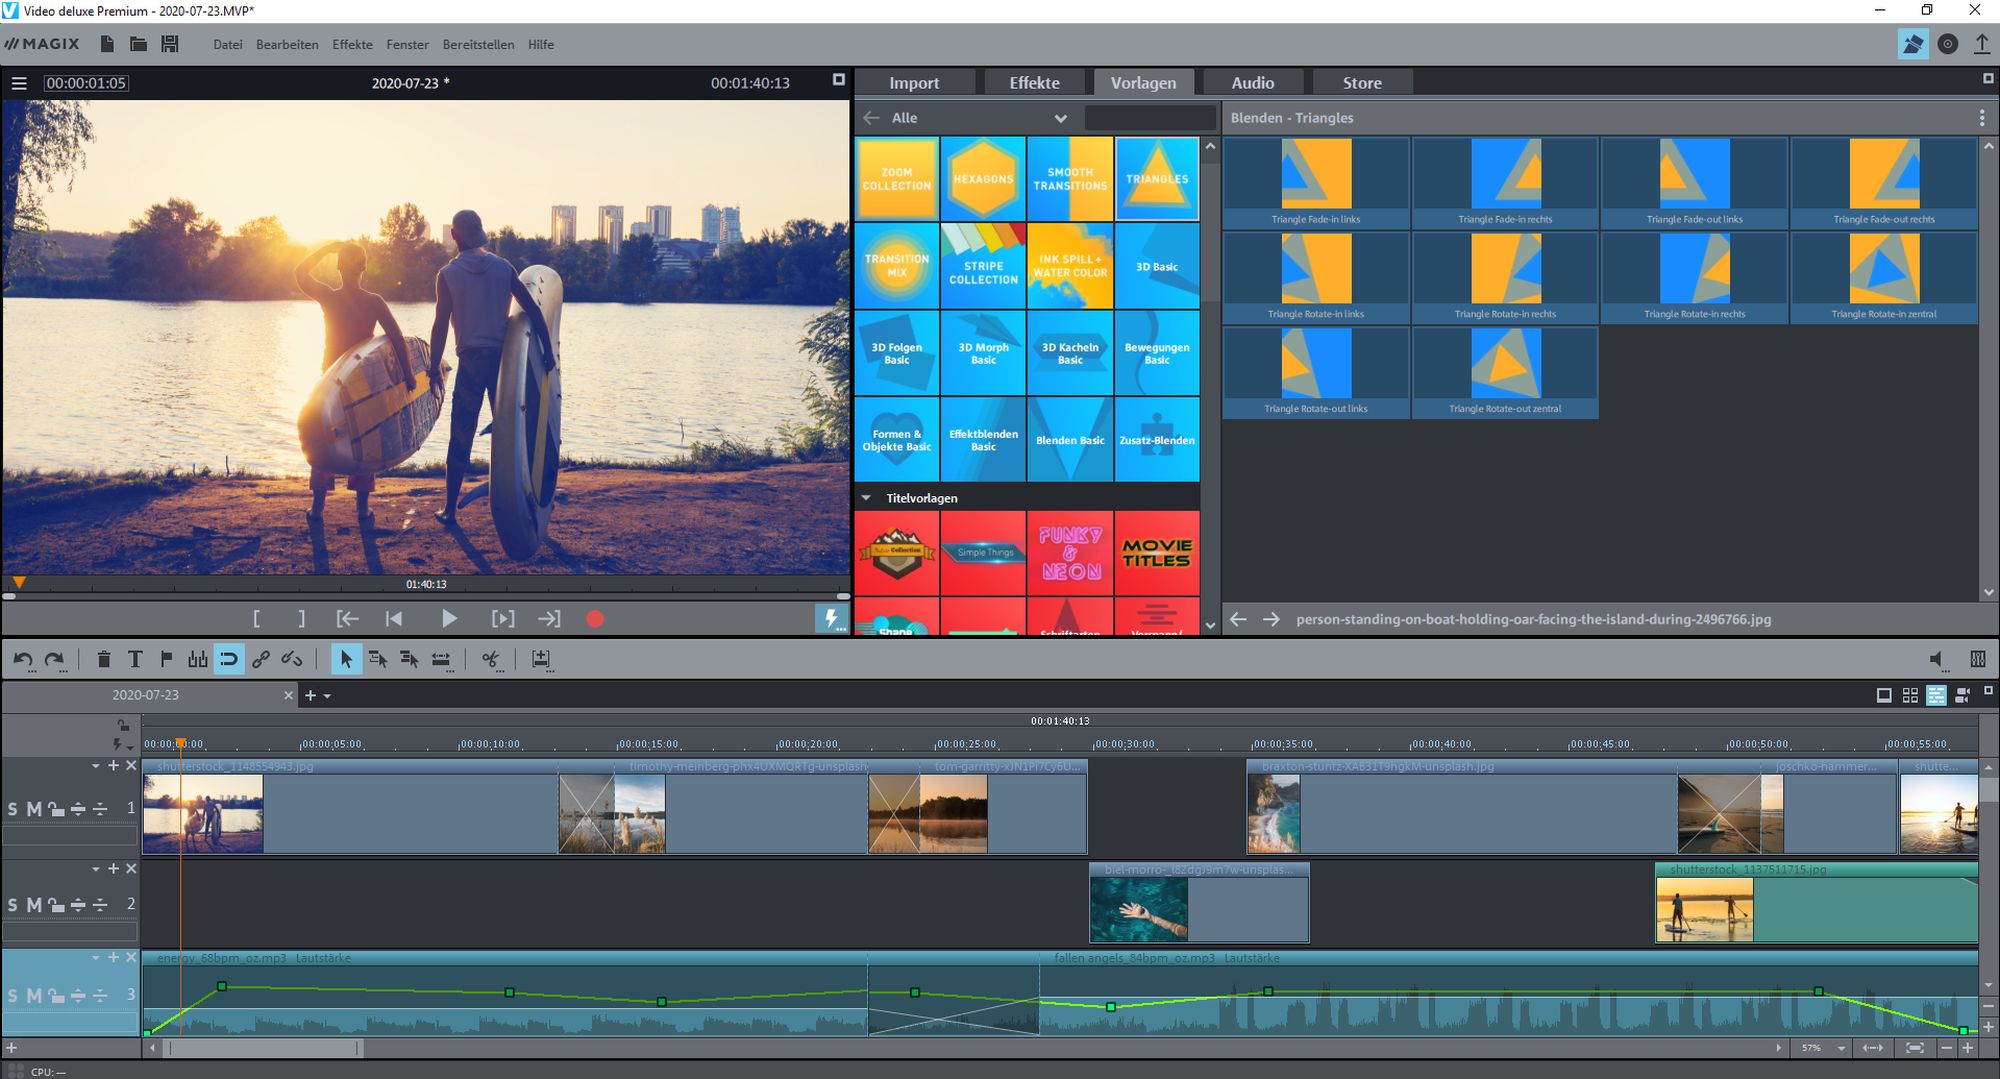This screenshot has width=2000, height=1079.
Task: Open the track 2 options dropdown arrow
Action: pos(96,870)
